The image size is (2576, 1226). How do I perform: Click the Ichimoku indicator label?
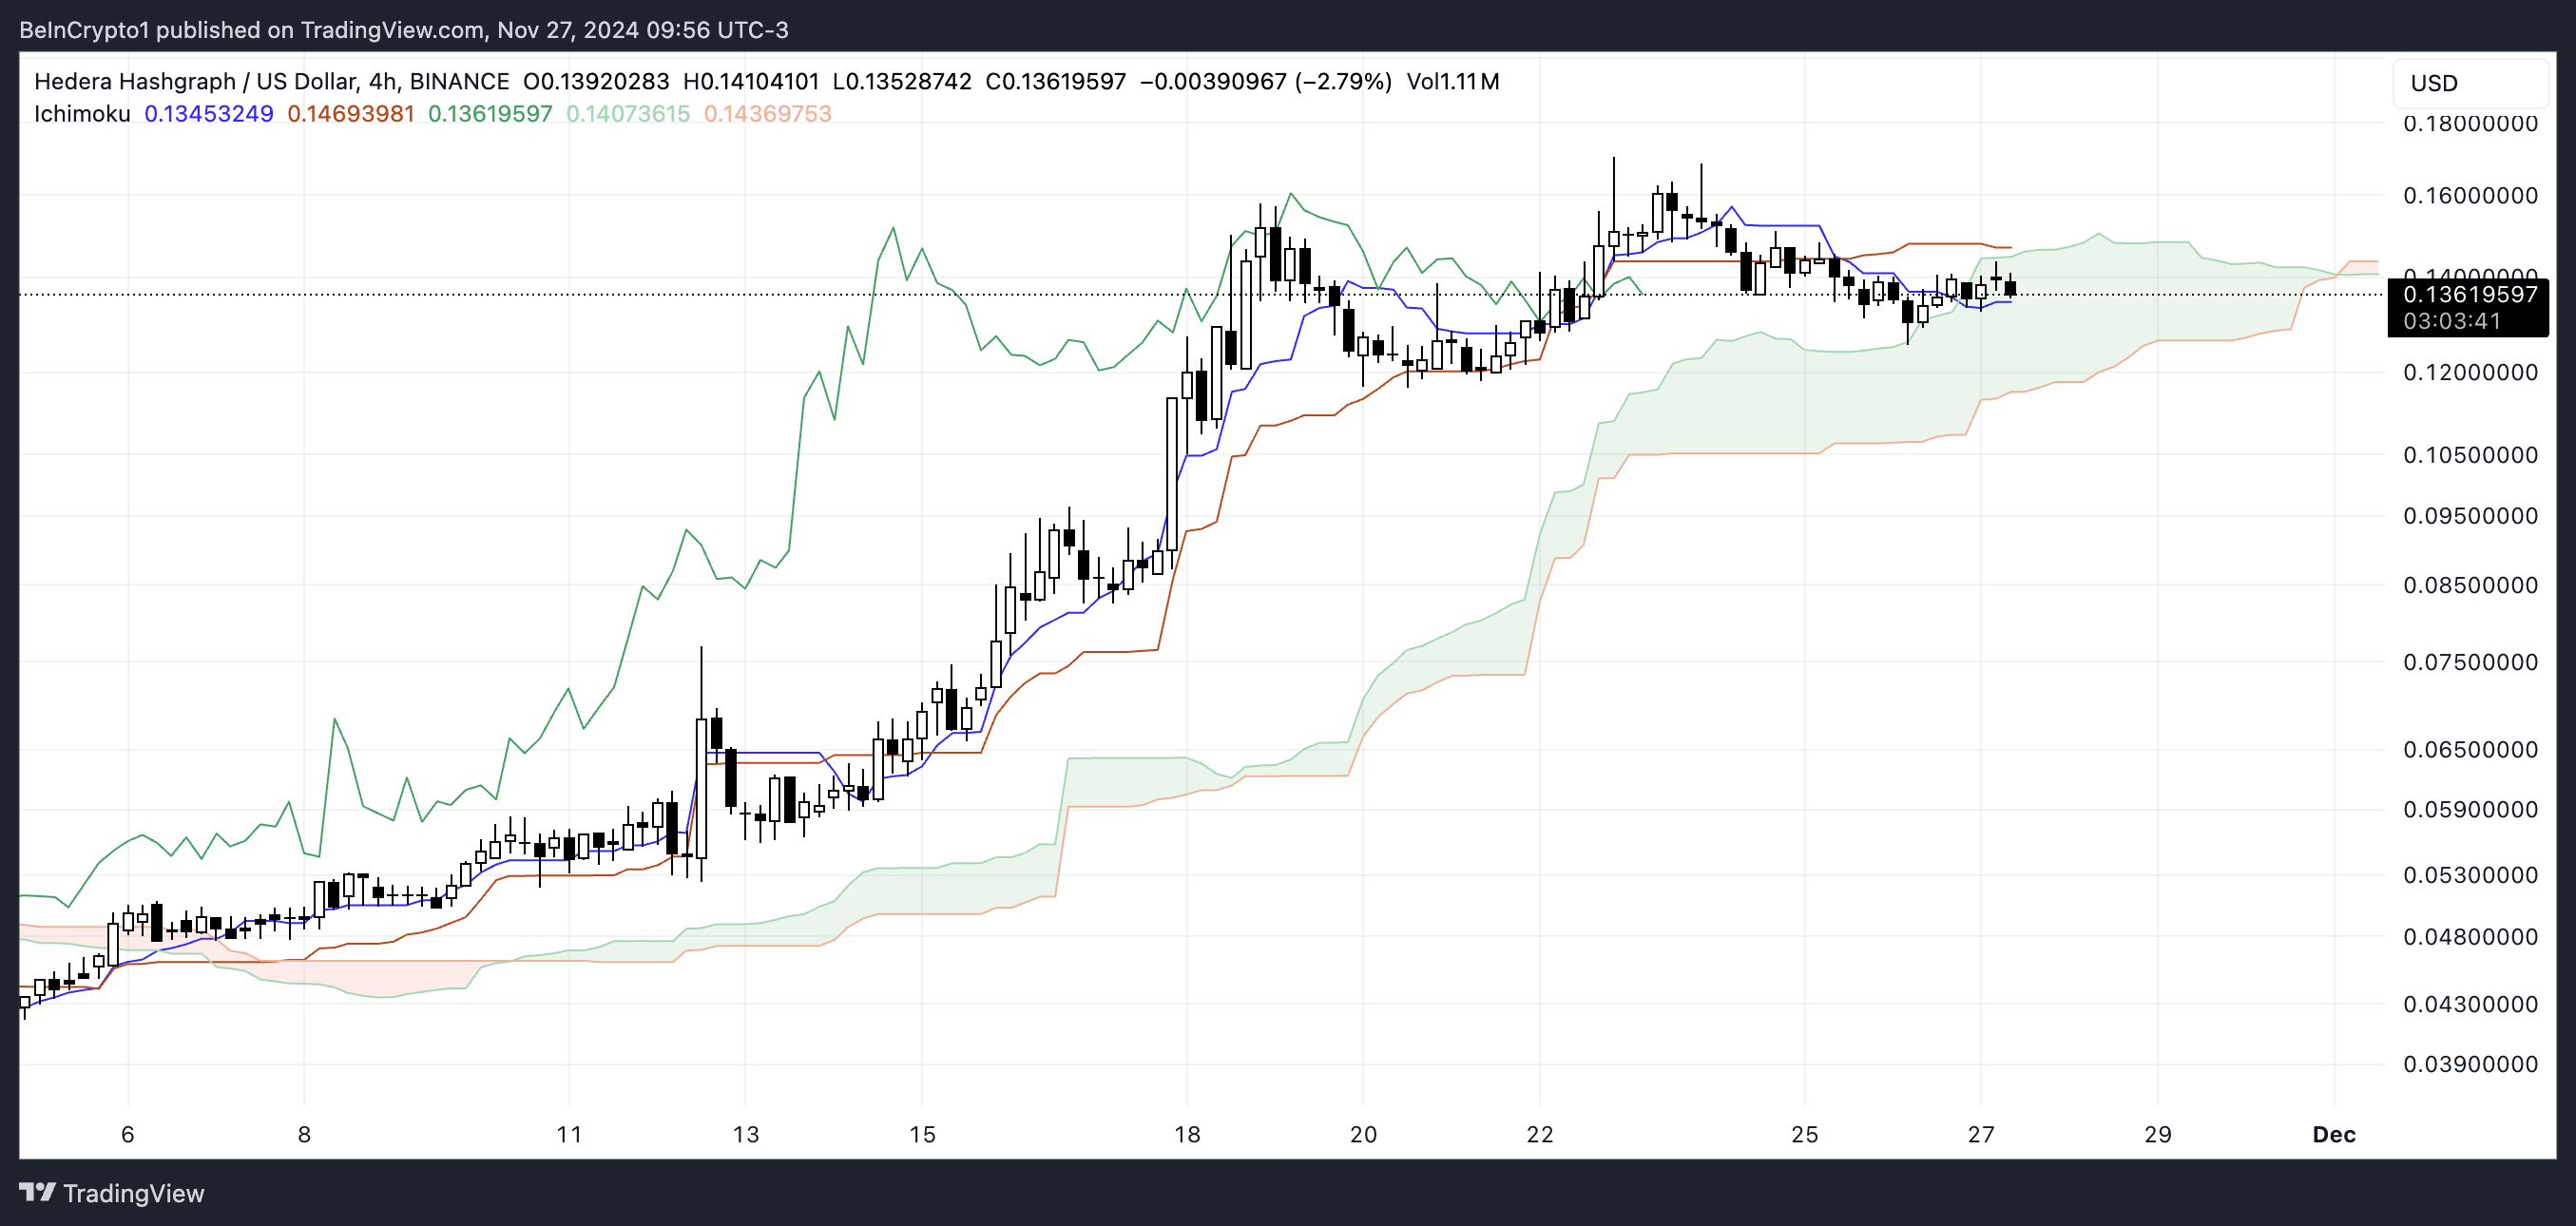[82, 114]
